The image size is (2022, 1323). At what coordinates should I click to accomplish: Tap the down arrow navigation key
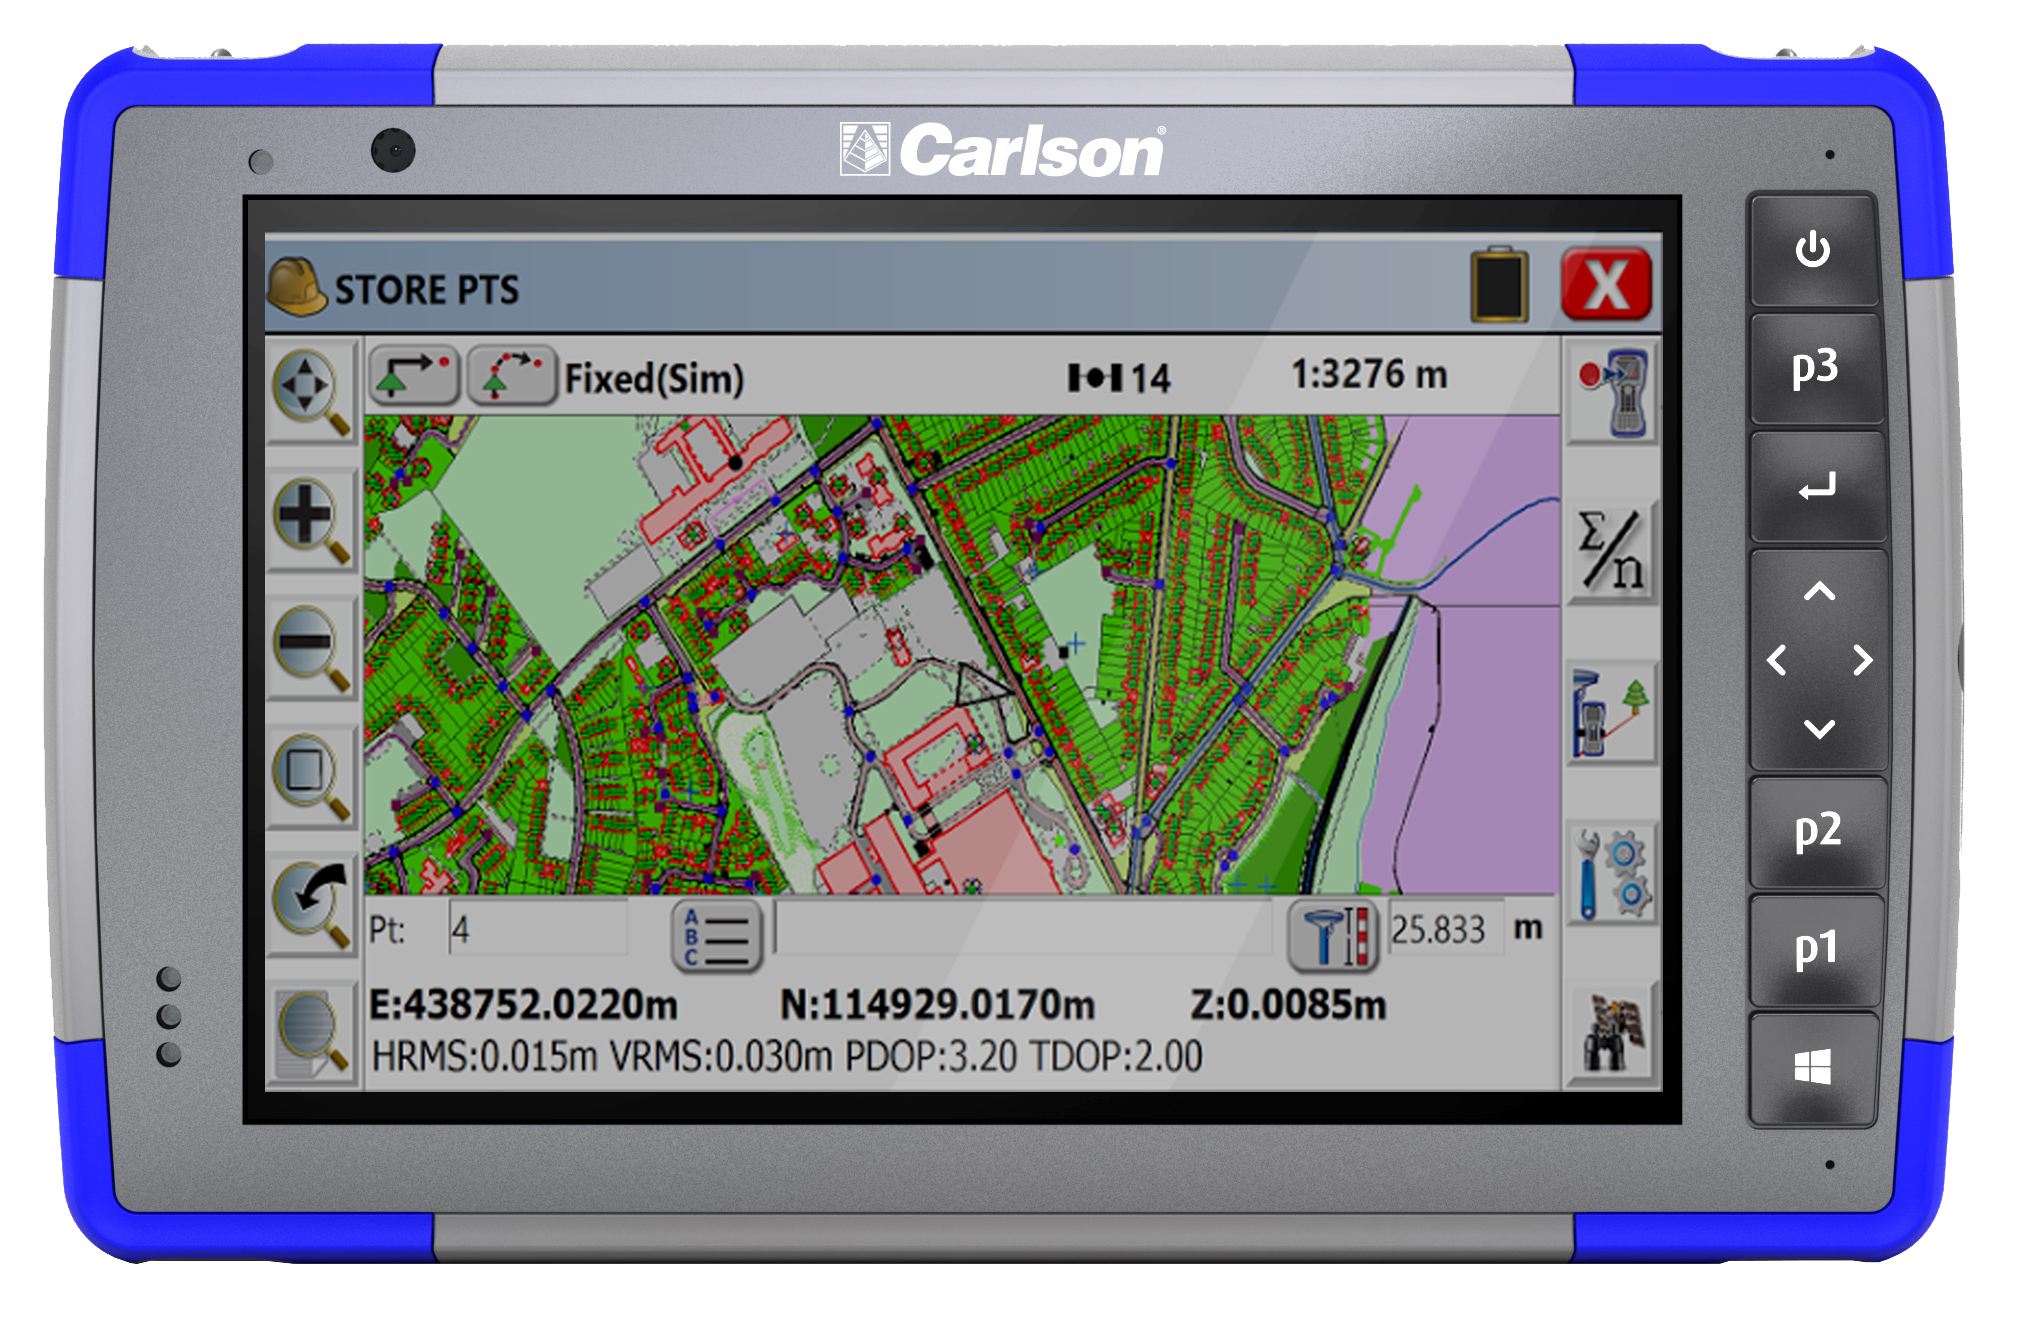click(x=1819, y=728)
